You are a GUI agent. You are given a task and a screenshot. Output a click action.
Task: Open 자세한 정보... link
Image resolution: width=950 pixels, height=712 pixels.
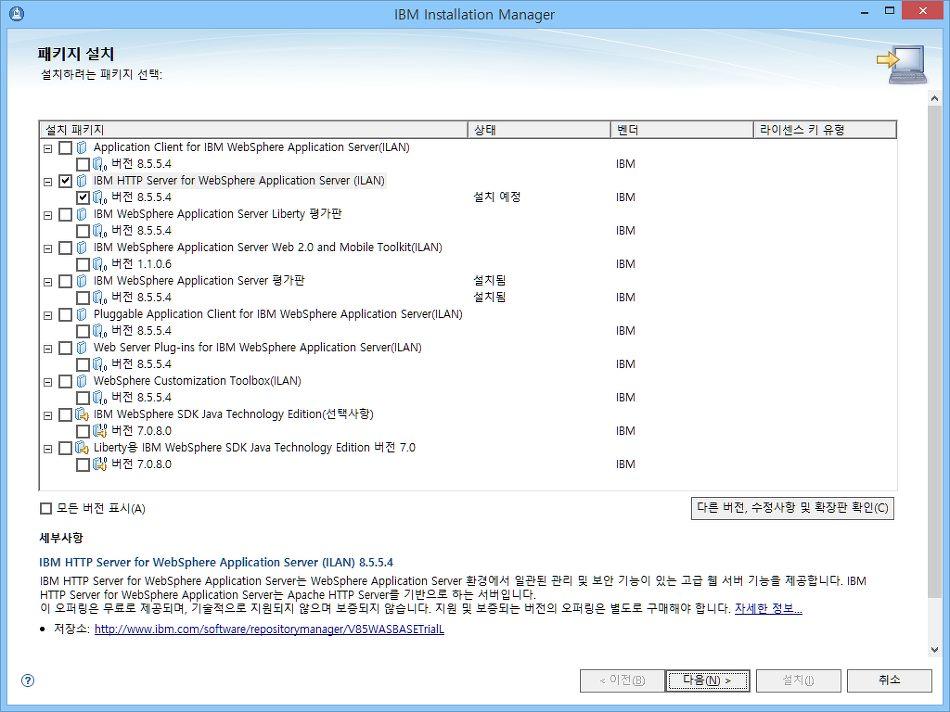pos(768,608)
